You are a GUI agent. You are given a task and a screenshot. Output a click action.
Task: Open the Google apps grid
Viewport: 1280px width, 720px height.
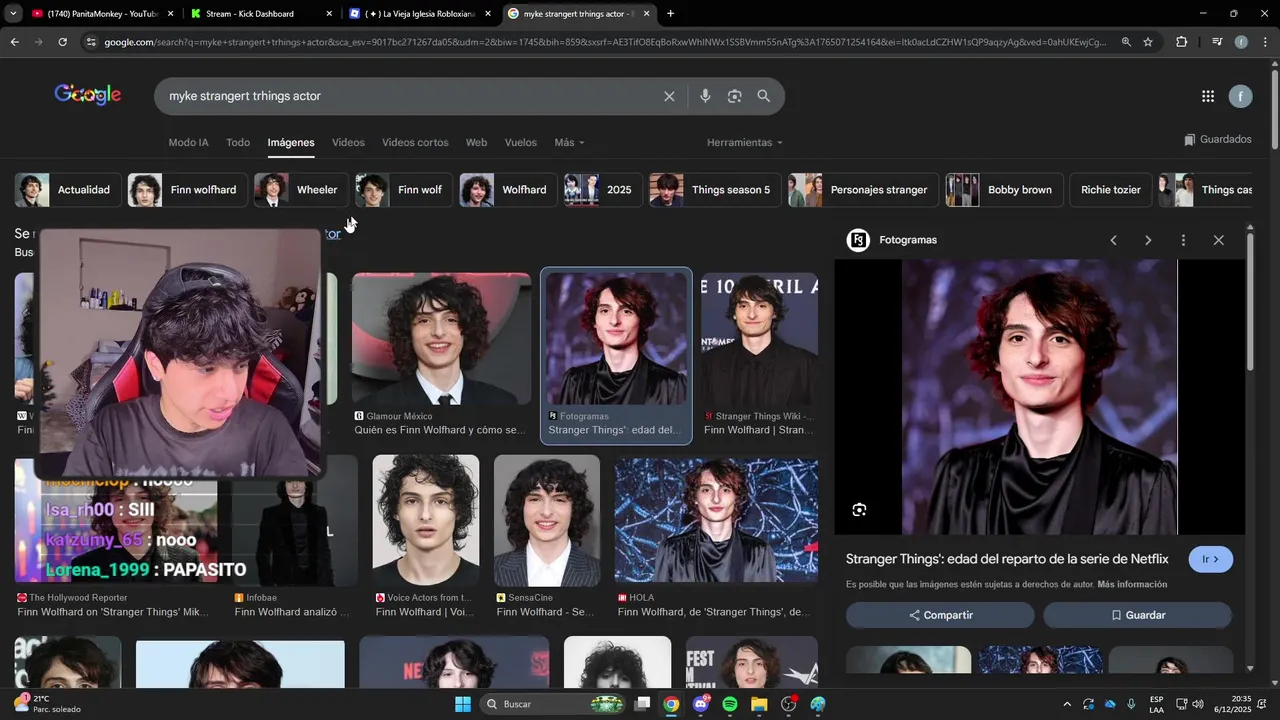(1208, 96)
